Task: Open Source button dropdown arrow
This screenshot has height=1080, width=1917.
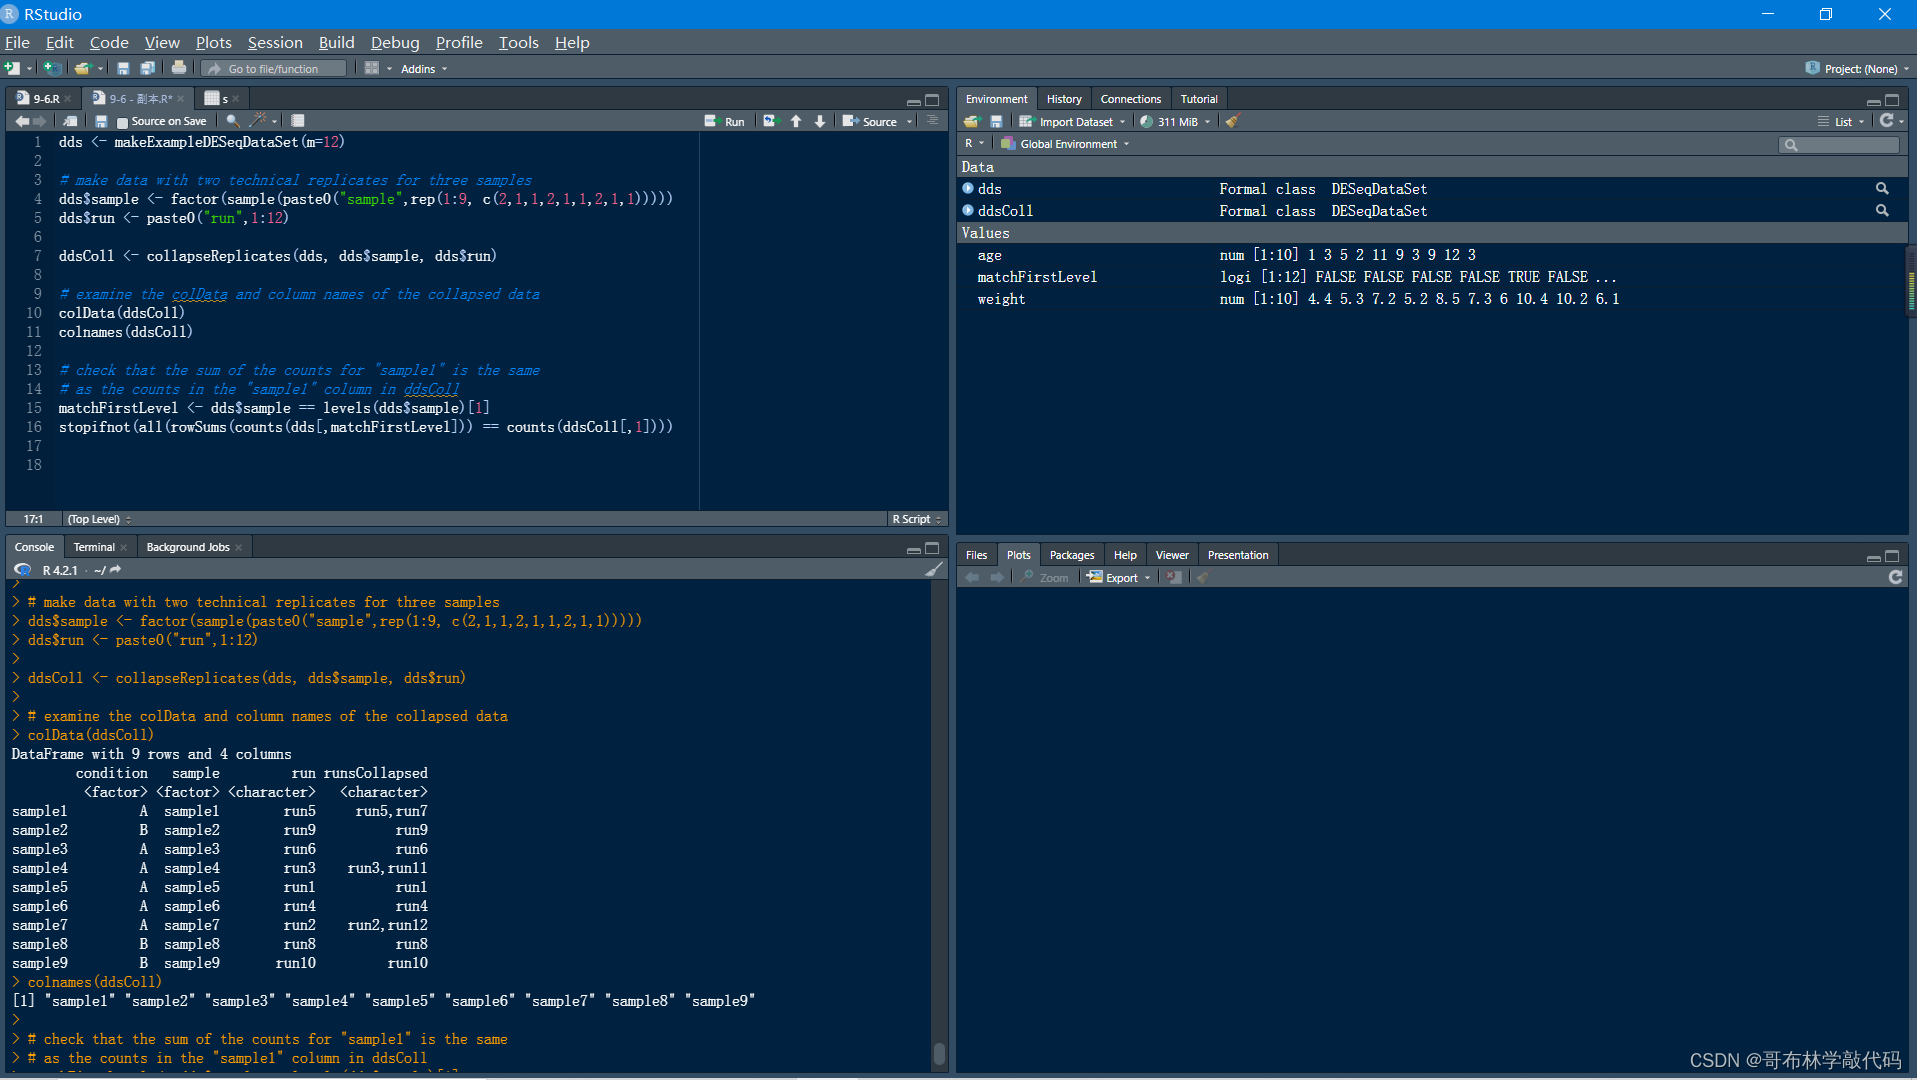Action: point(909,121)
